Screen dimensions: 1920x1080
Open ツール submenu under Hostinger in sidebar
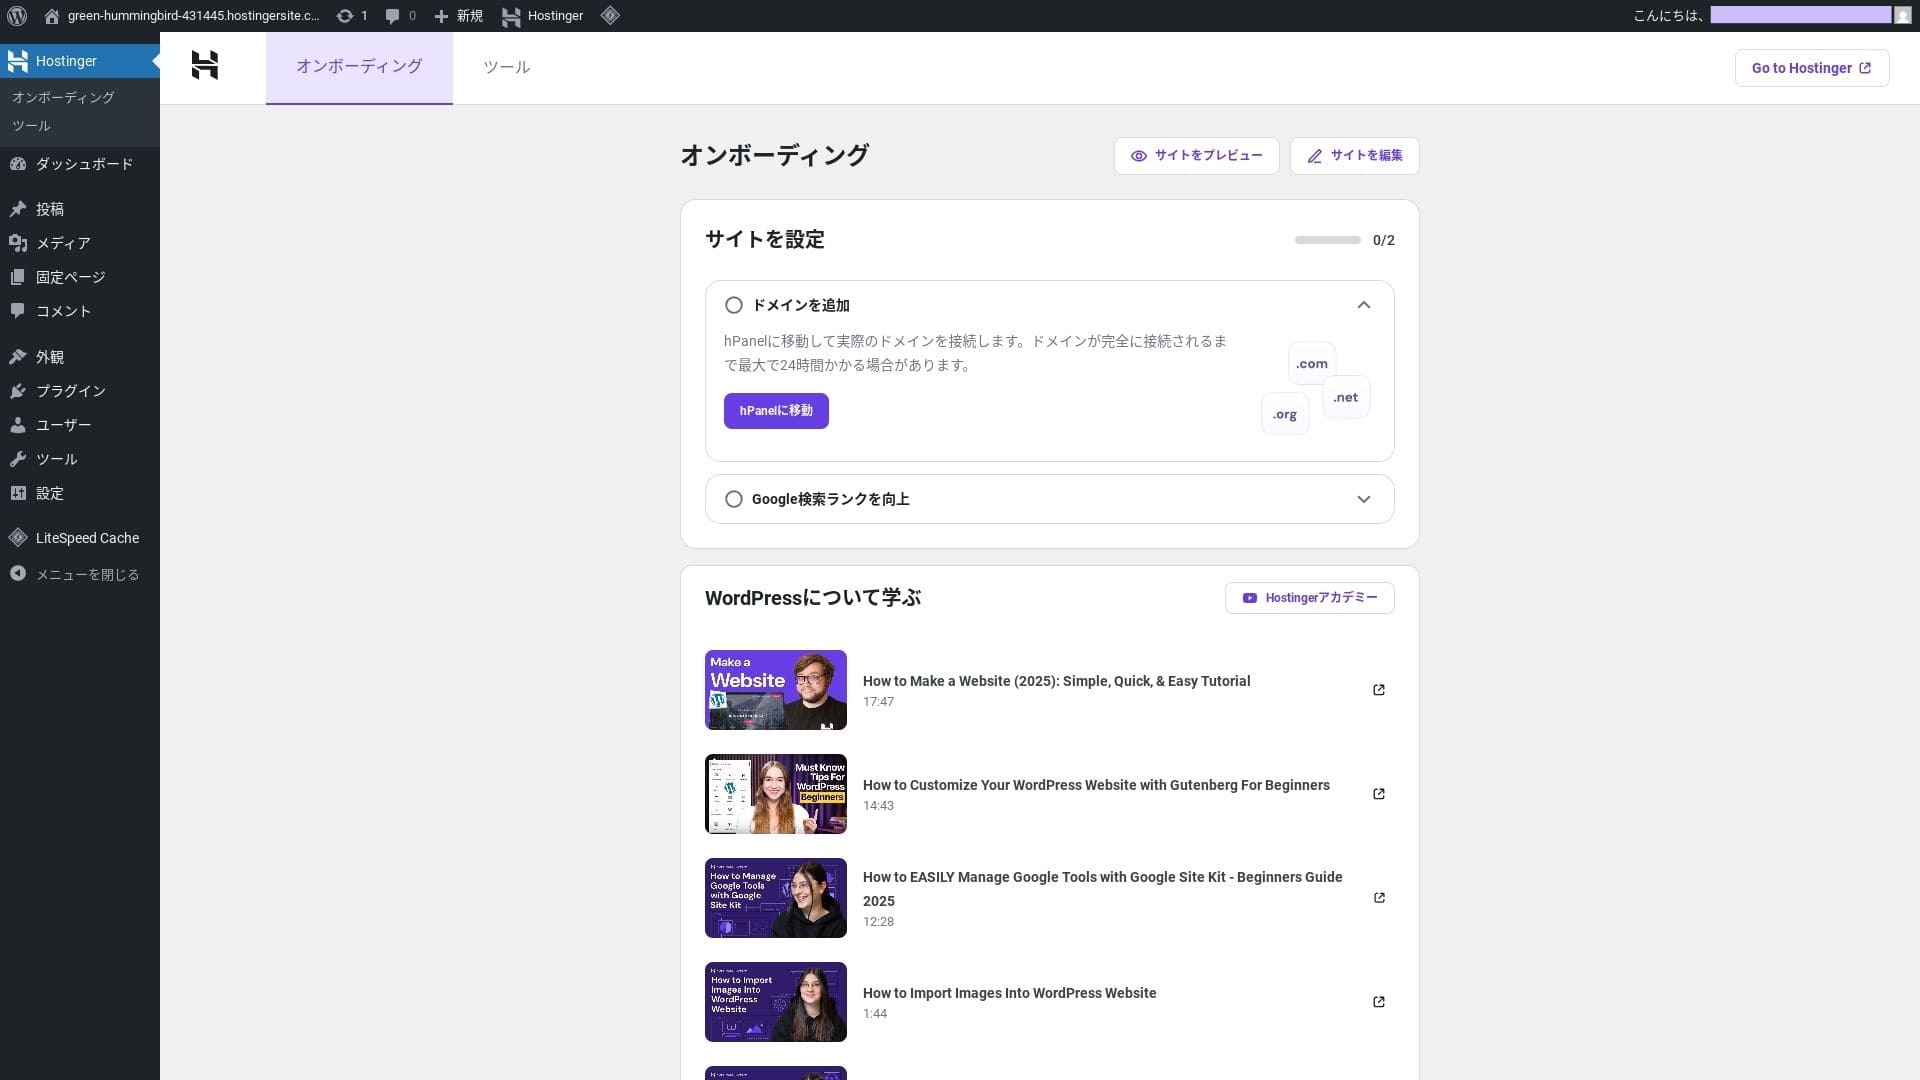31,125
